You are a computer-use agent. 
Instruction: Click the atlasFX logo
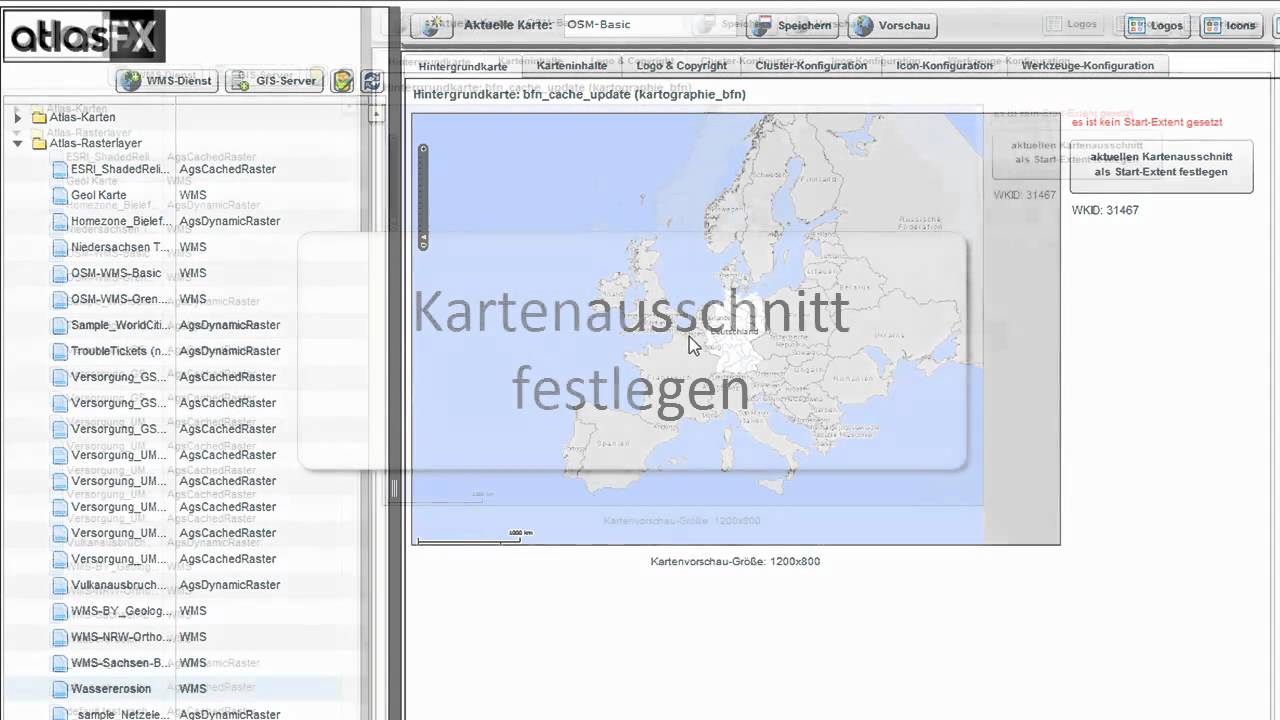pyautogui.click(x=85, y=36)
